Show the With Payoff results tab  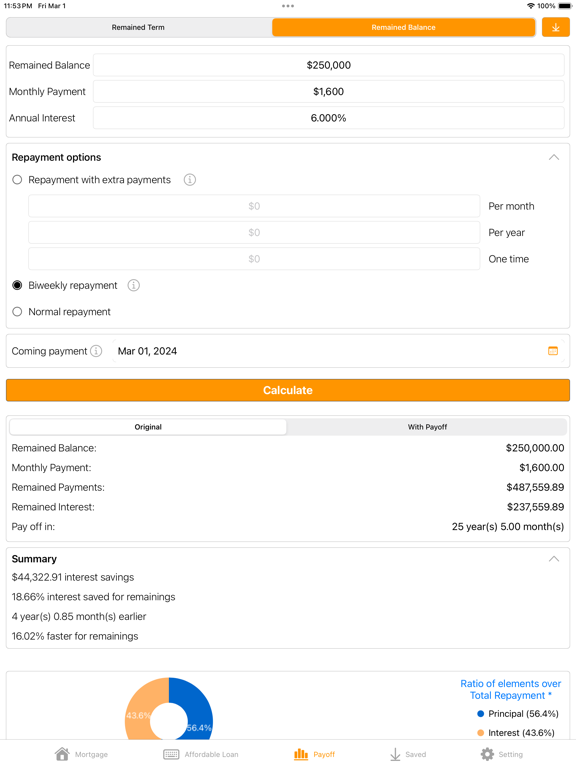click(x=427, y=427)
